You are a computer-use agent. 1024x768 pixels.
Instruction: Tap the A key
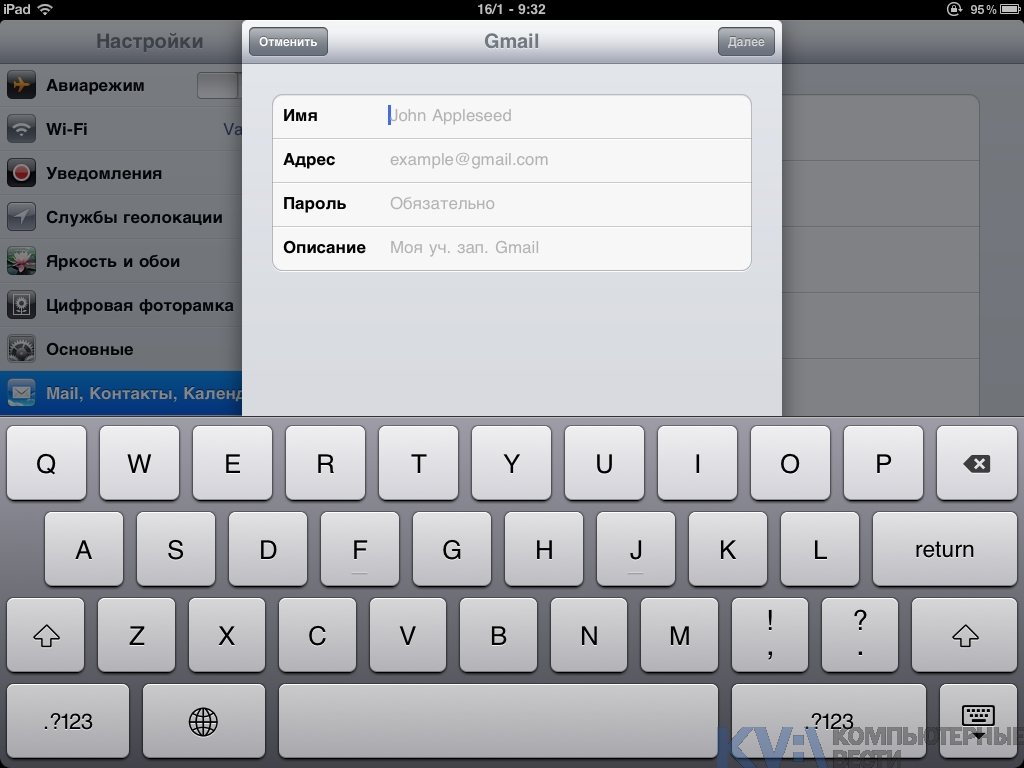coord(84,549)
